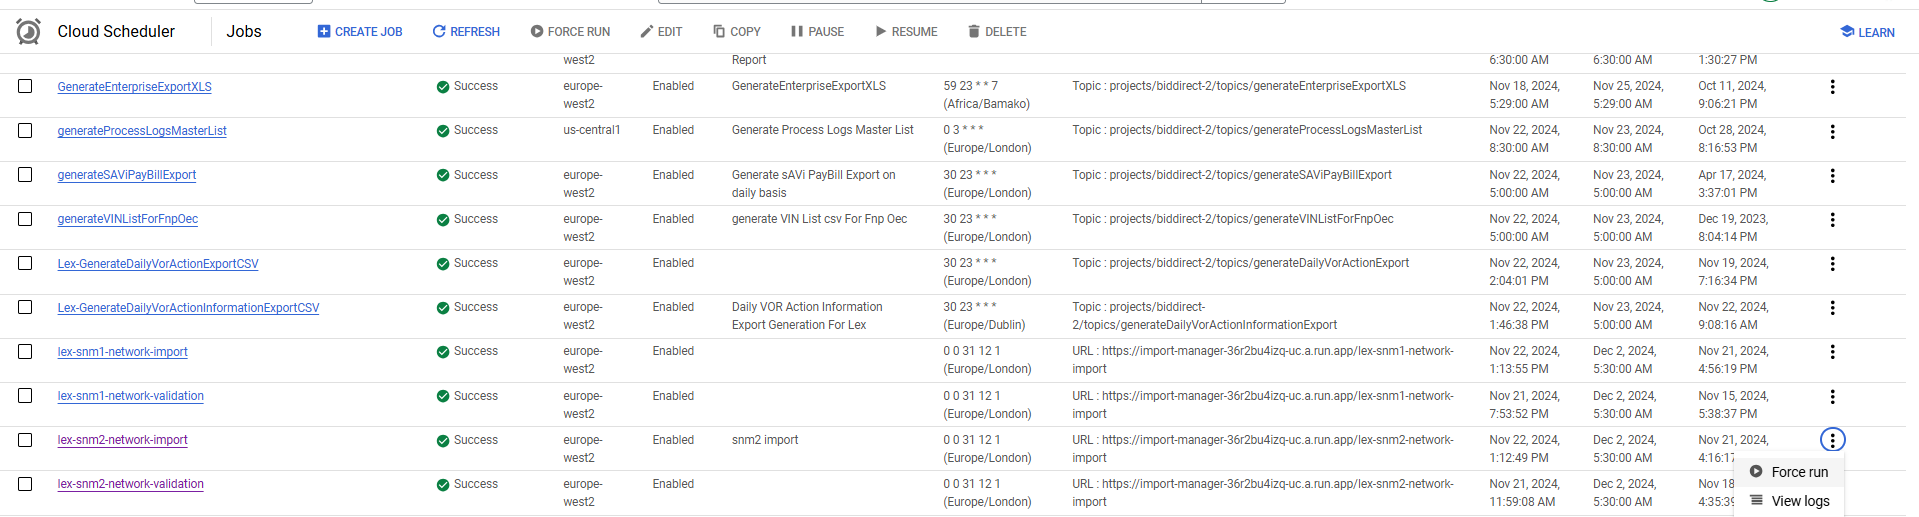Click 'Generate Process Logs Master List' description
This screenshot has height=517, width=1919.
click(822, 130)
